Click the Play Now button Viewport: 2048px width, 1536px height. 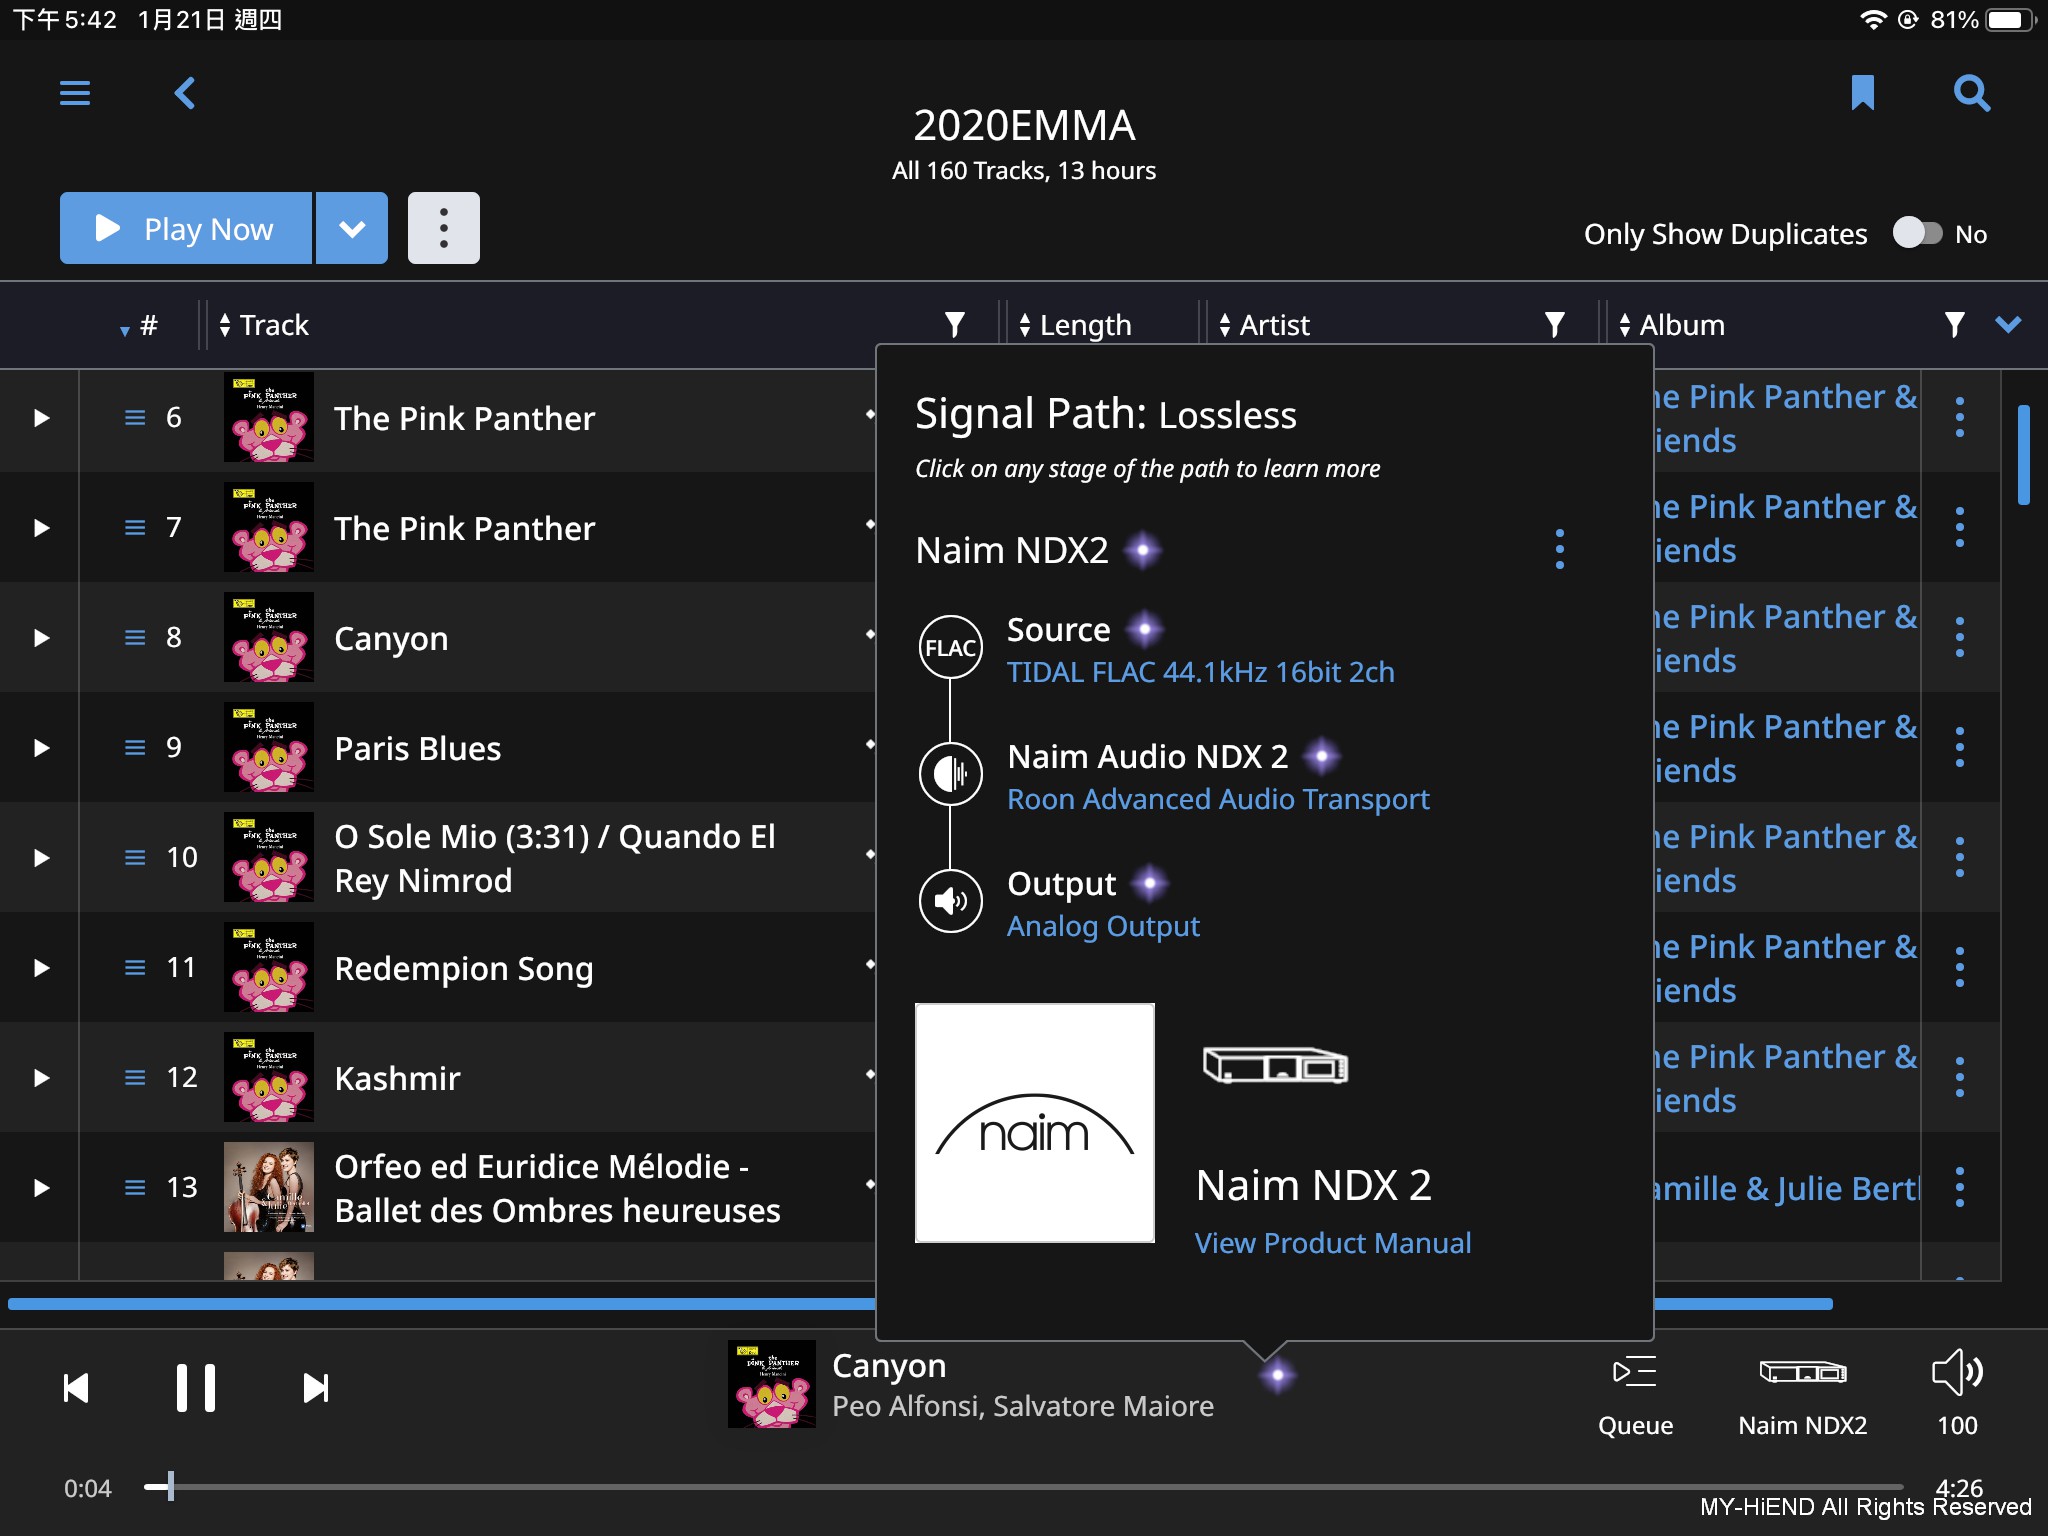(x=186, y=228)
